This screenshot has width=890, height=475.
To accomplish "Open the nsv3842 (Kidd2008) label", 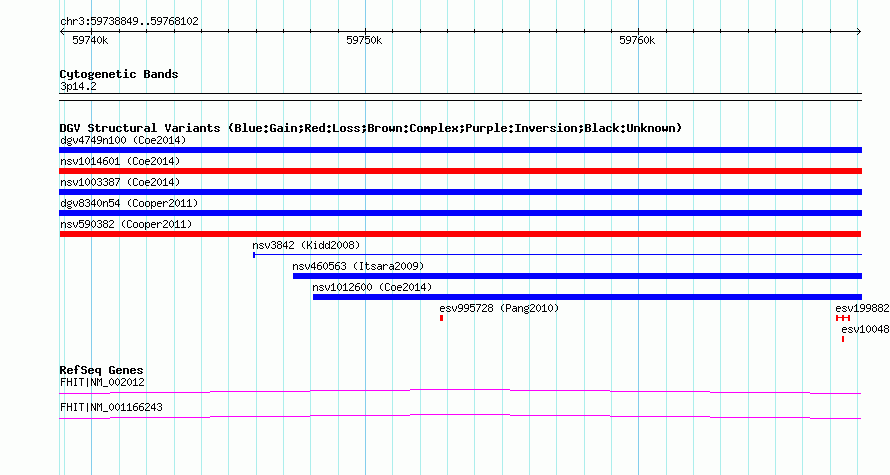I will click(x=306, y=245).
